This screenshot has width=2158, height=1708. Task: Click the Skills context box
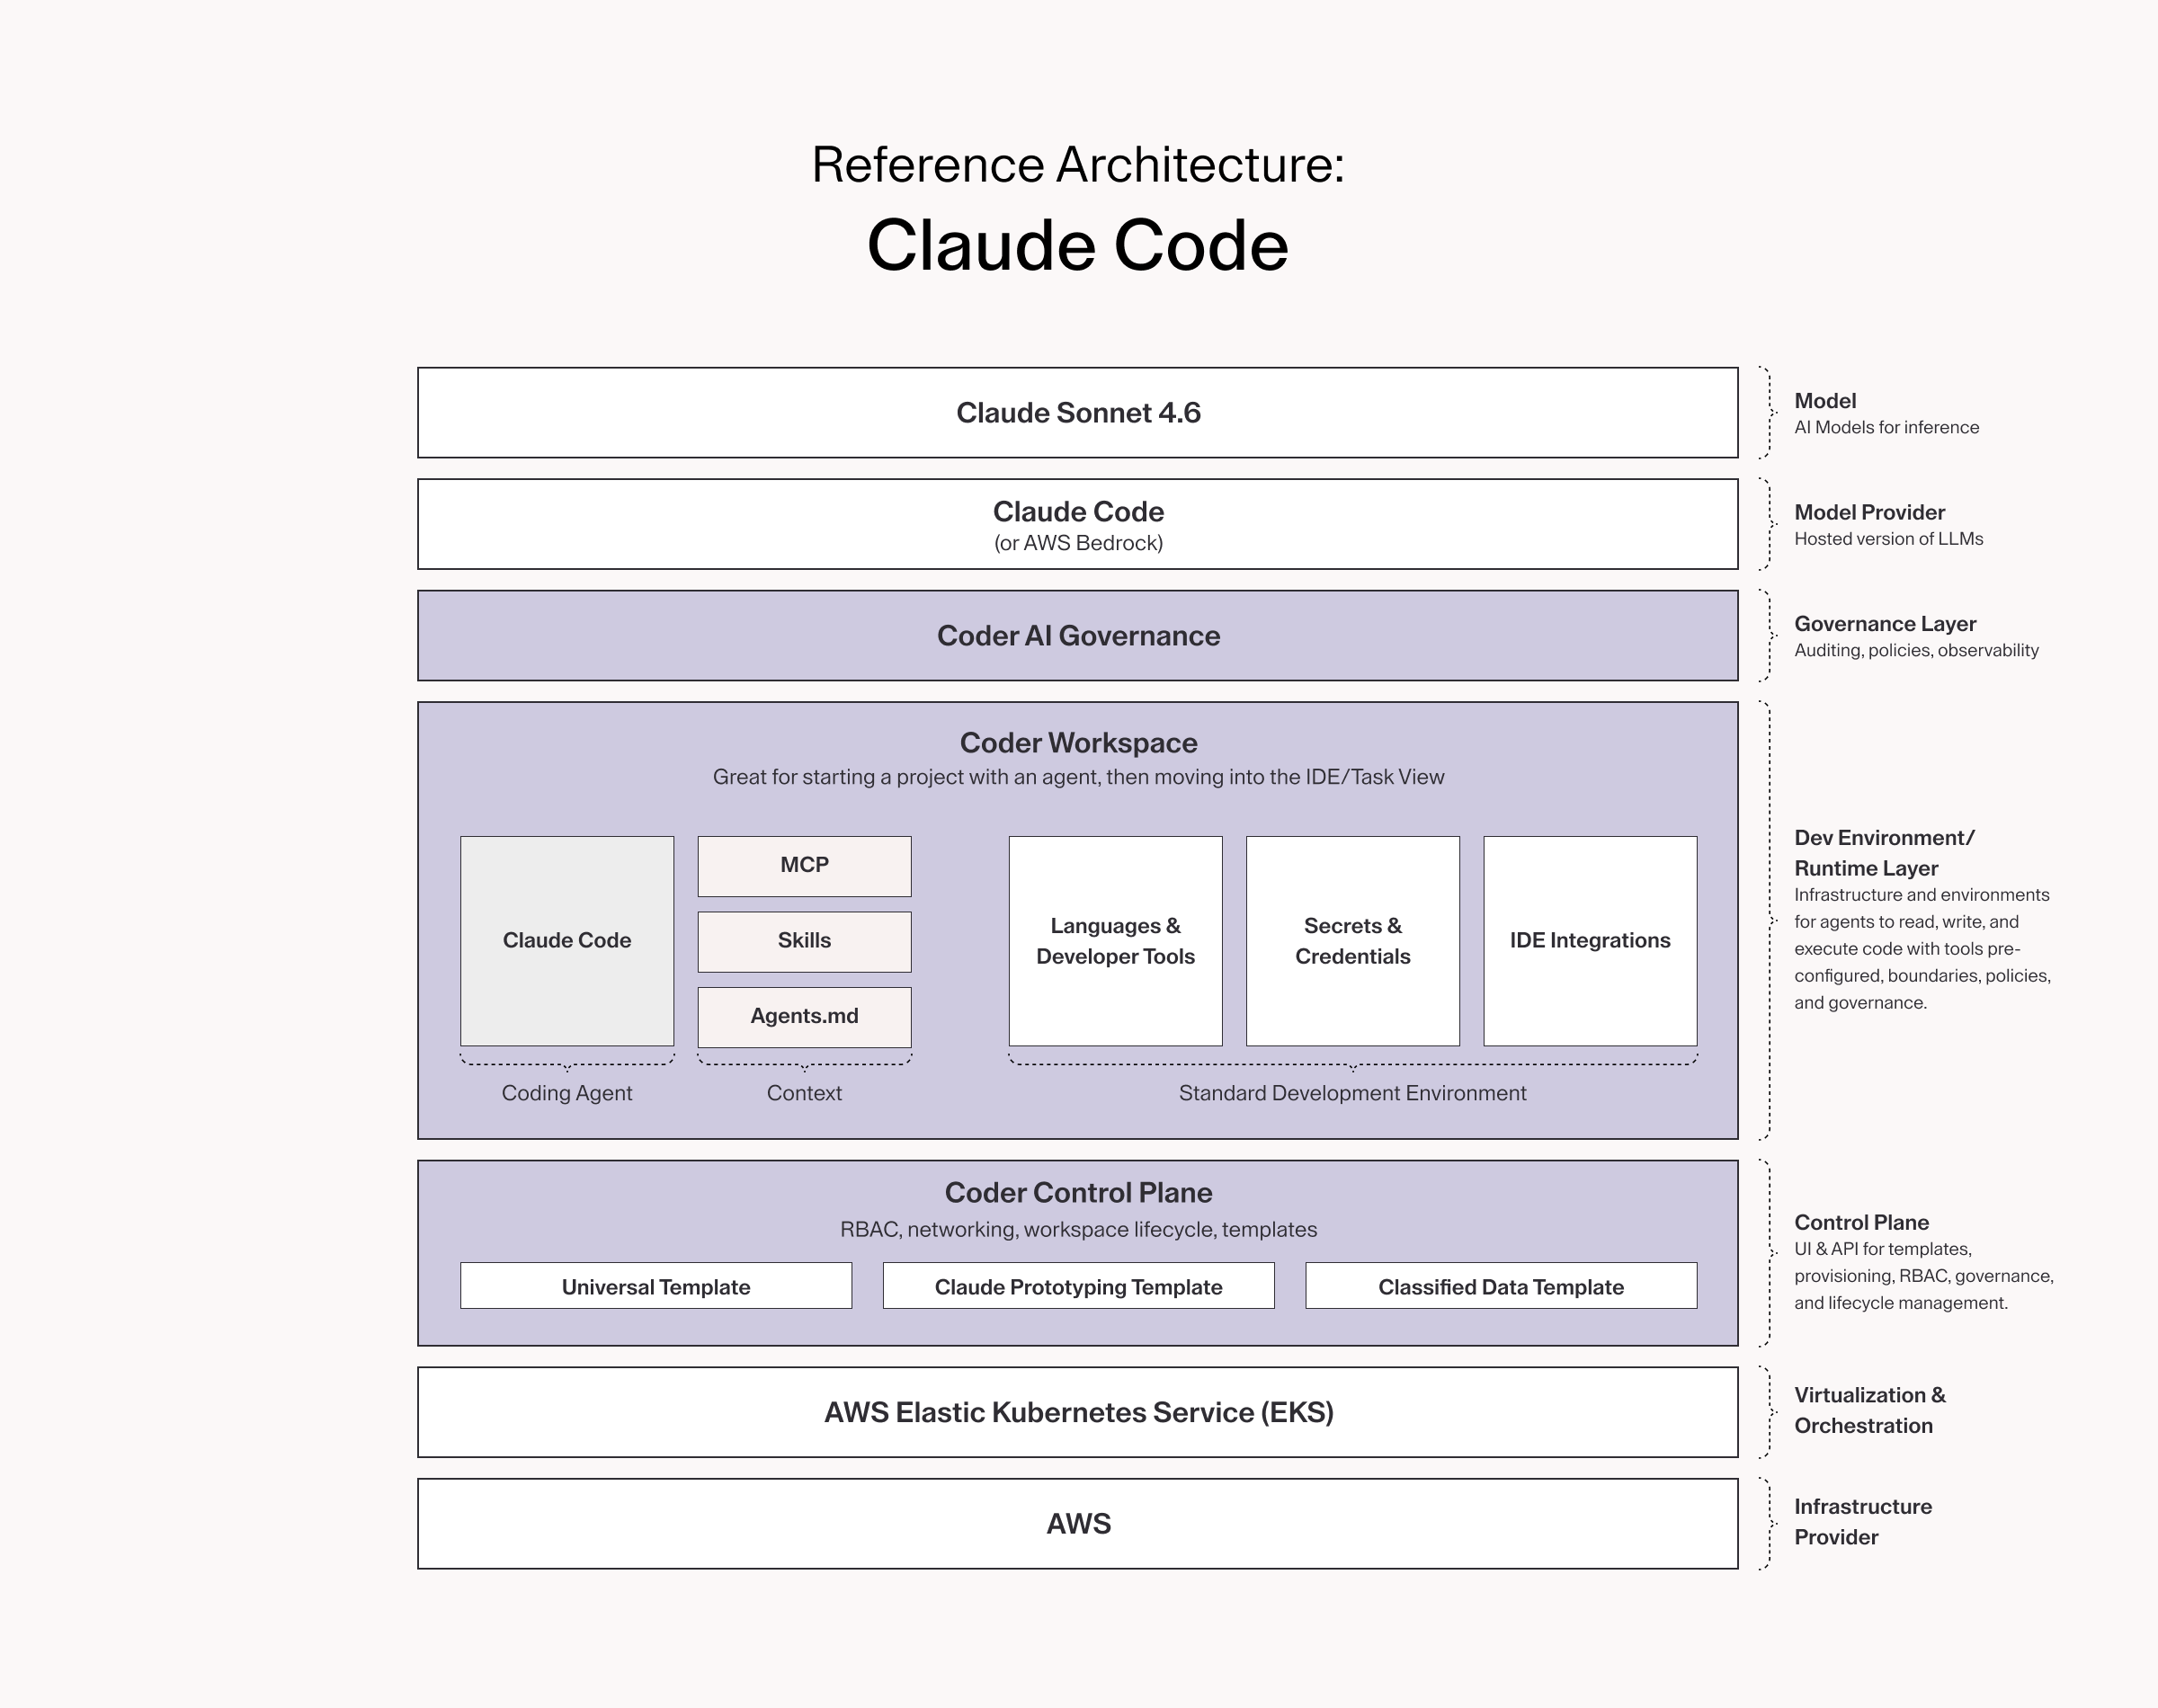click(804, 942)
